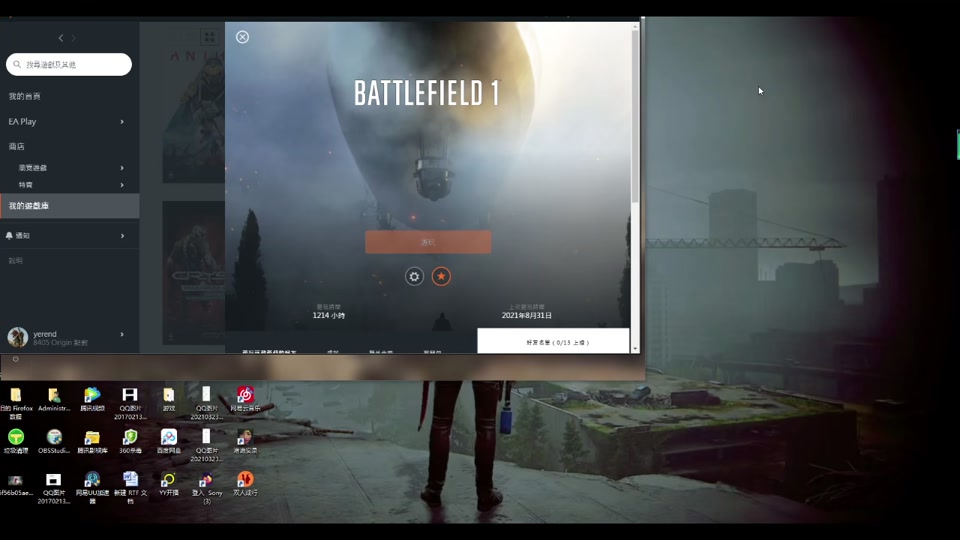Open the 游戏 games folder on the desktop
The width and height of the screenshot is (960, 540).
click(x=168, y=399)
